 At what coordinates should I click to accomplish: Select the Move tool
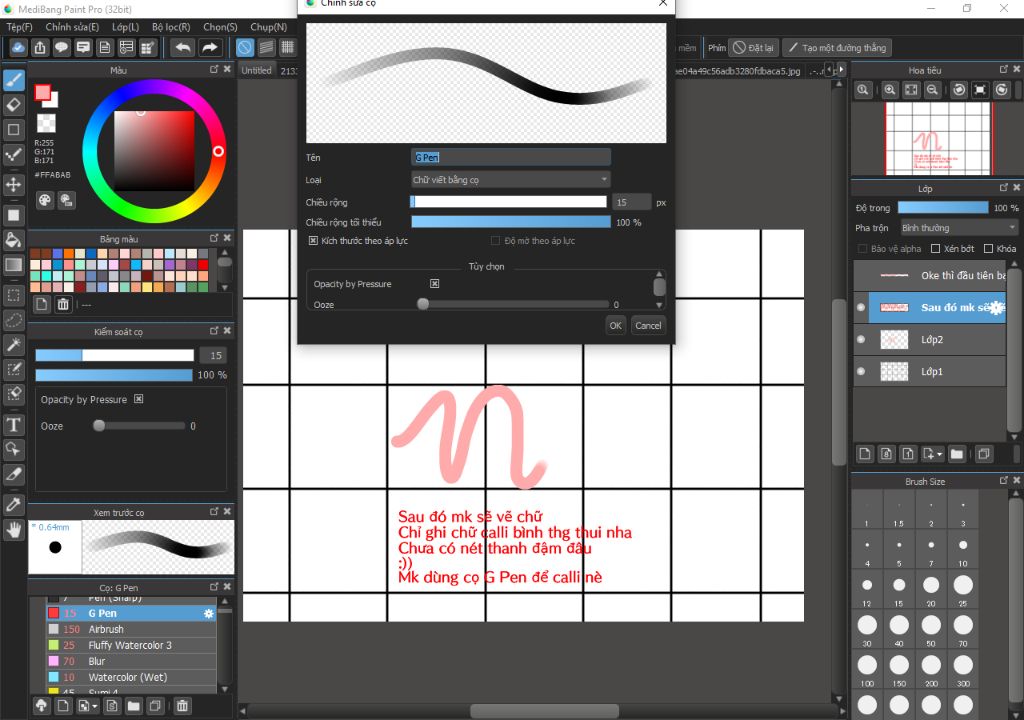[x=14, y=185]
